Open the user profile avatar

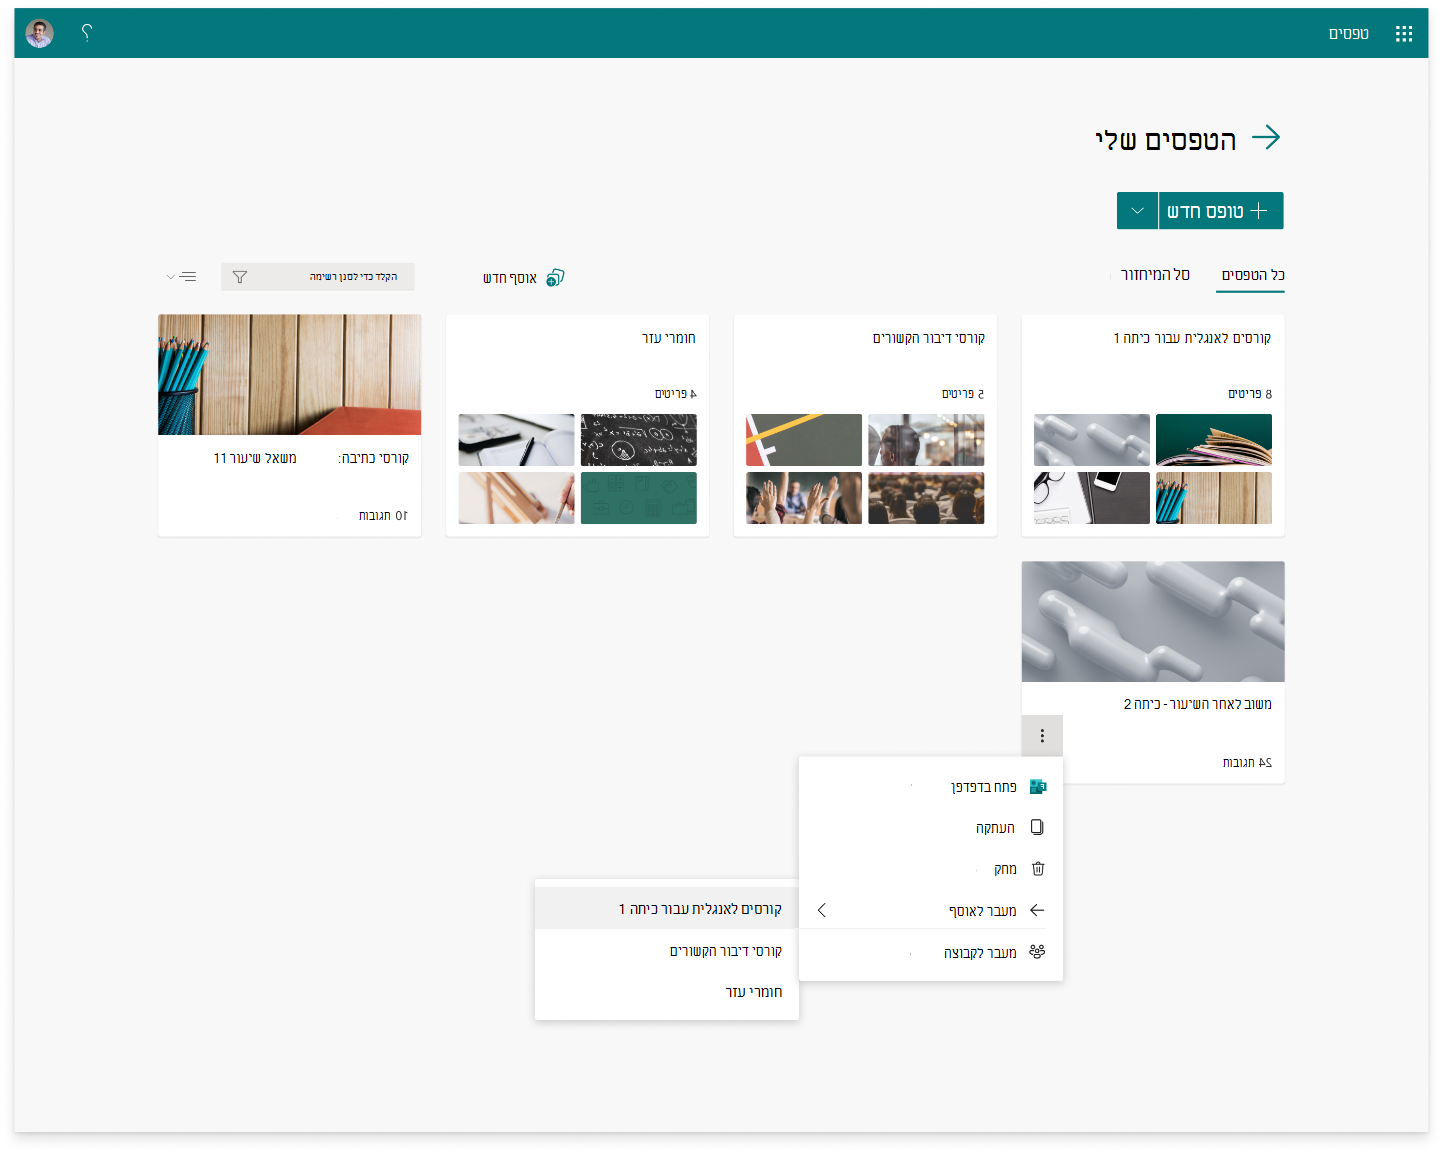(40, 34)
